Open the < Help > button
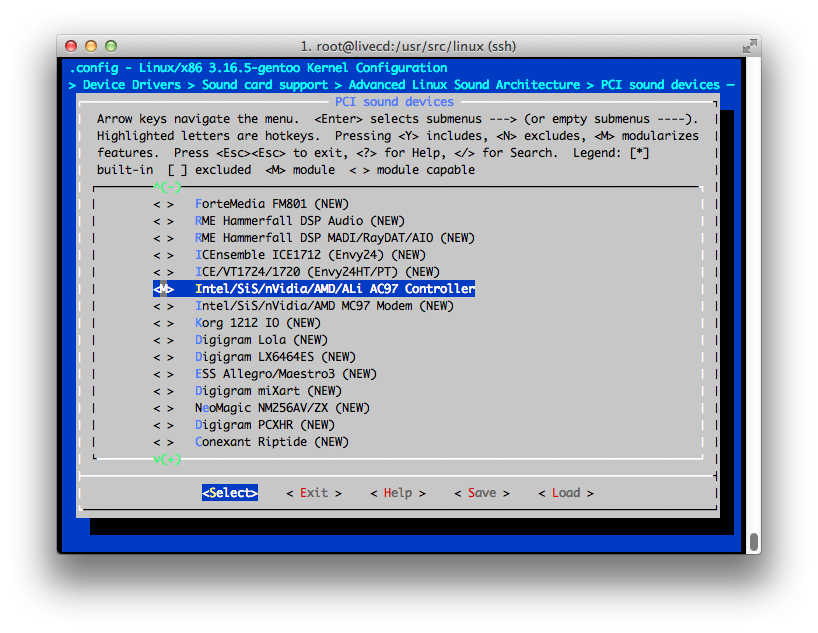Screen dimensions: 818x633 398,493
